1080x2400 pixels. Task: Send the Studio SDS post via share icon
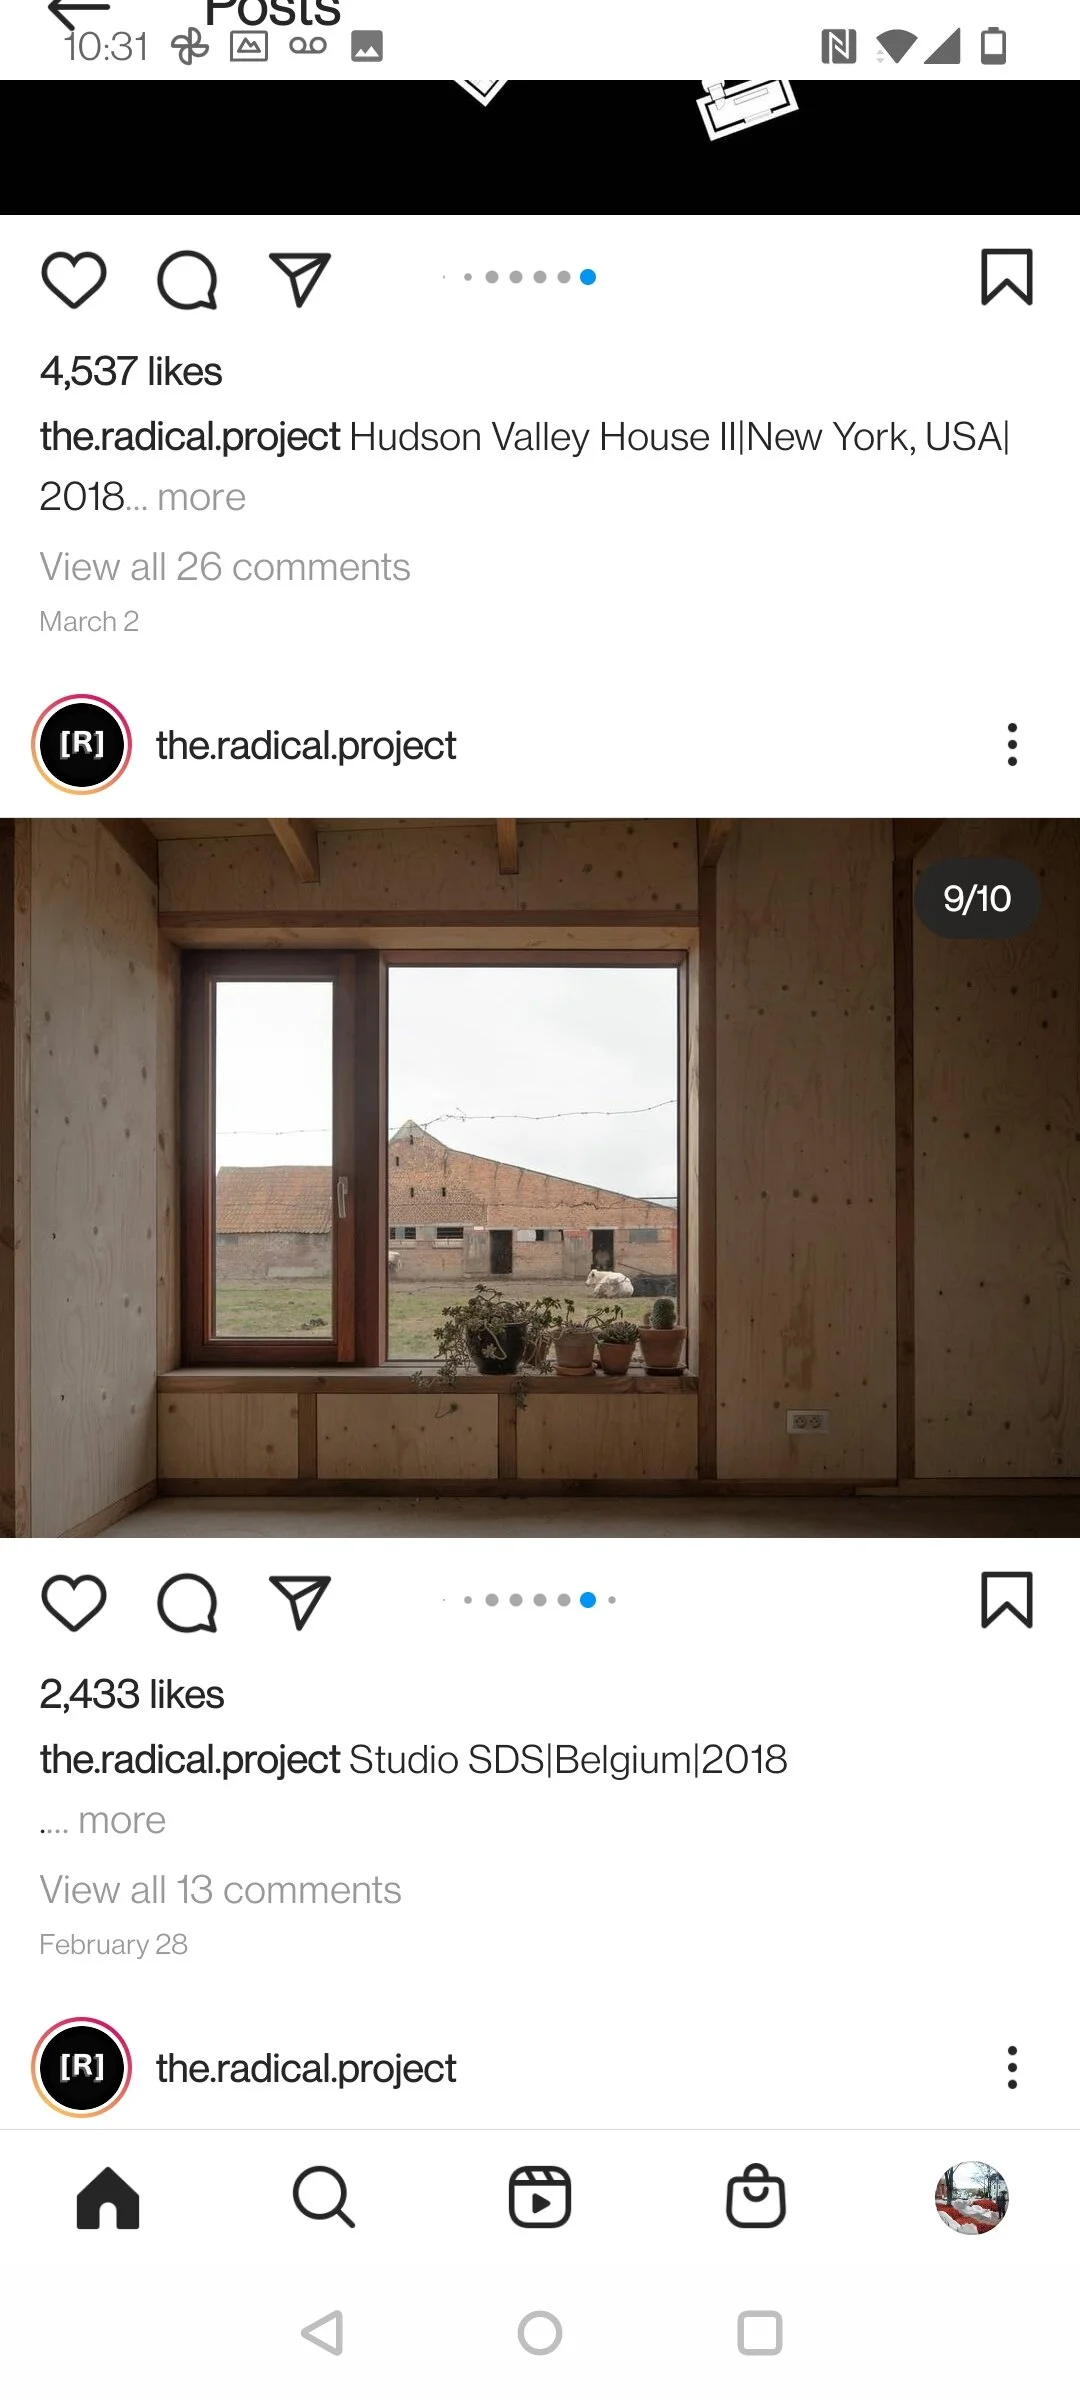299,1602
